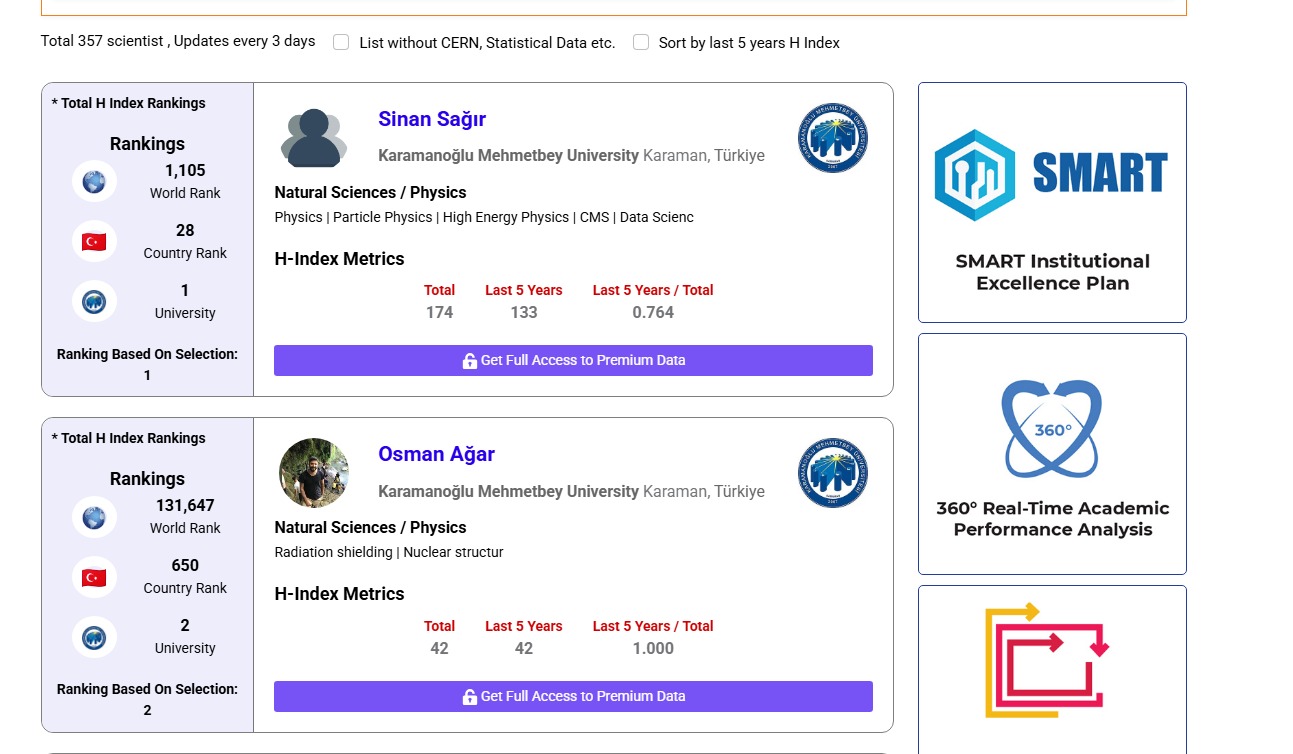This screenshot has width=1293, height=754.
Task: Click 'Total H Index Rankings' heading in second card
Action: pyautogui.click(x=128, y=438)
